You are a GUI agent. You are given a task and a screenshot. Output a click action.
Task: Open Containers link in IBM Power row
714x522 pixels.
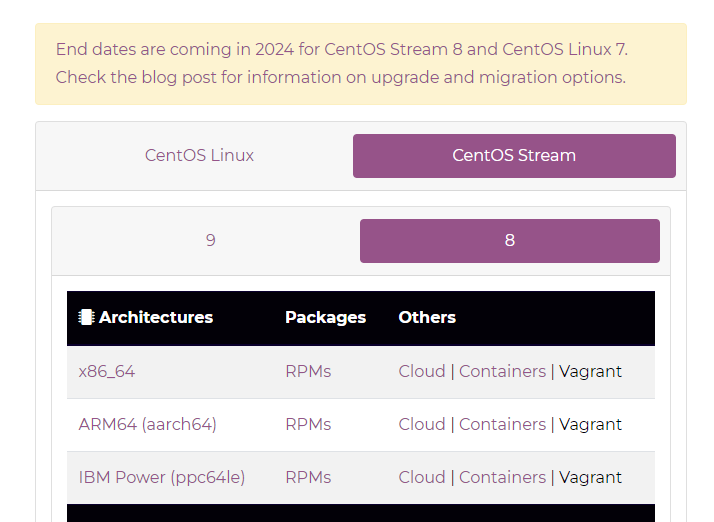point(502,477)
